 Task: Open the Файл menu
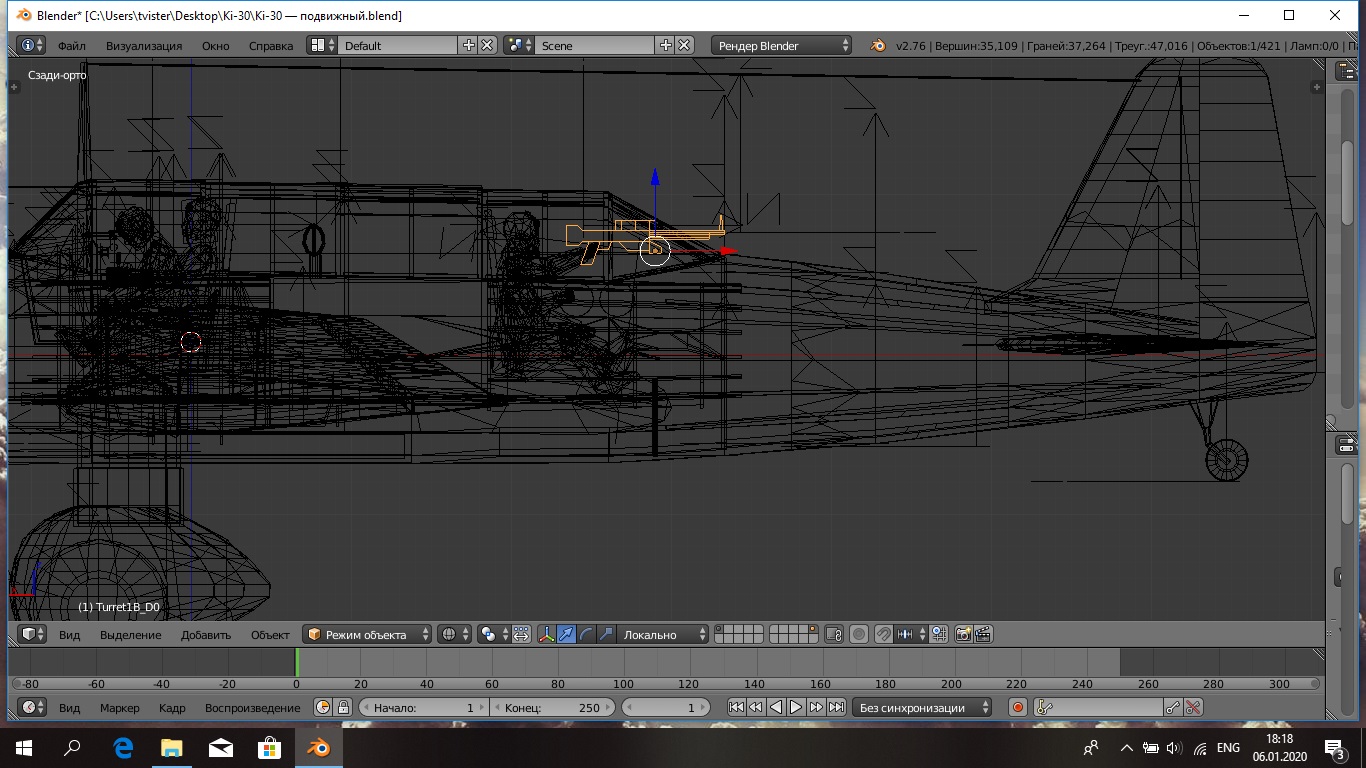[71, 45]
